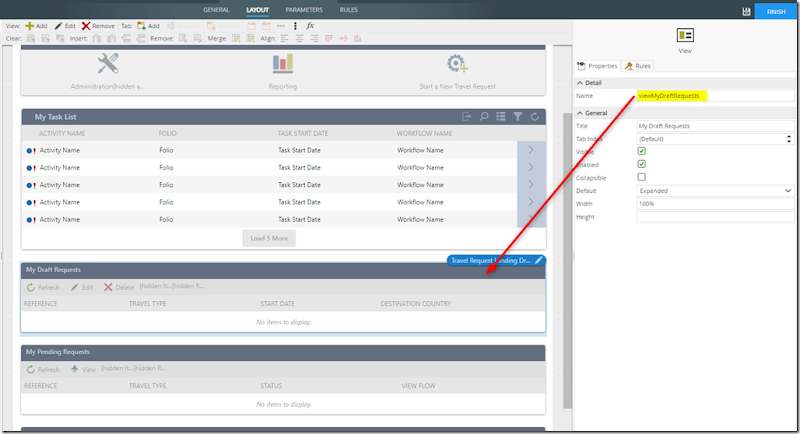
Task: Align content to the top
Action: pyautogui.click(x=329, y=38)
